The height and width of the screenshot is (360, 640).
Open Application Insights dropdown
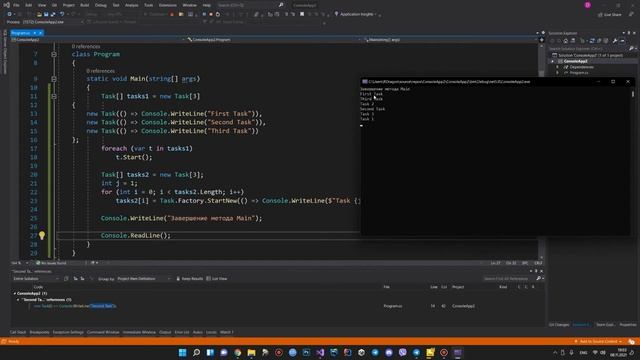(356, 14)
